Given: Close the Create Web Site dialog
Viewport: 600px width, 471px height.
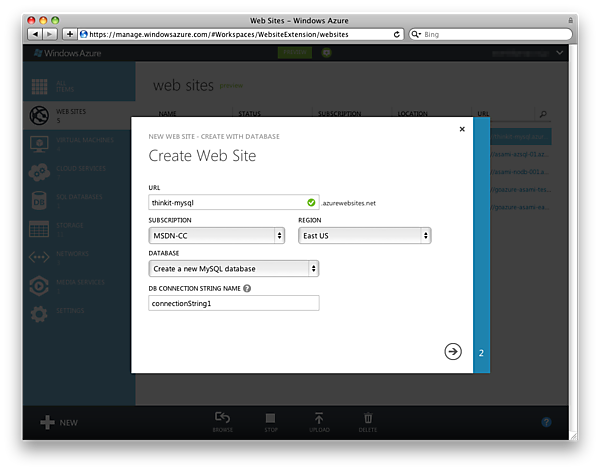Looking at the screenshot, I should [461, 129].
